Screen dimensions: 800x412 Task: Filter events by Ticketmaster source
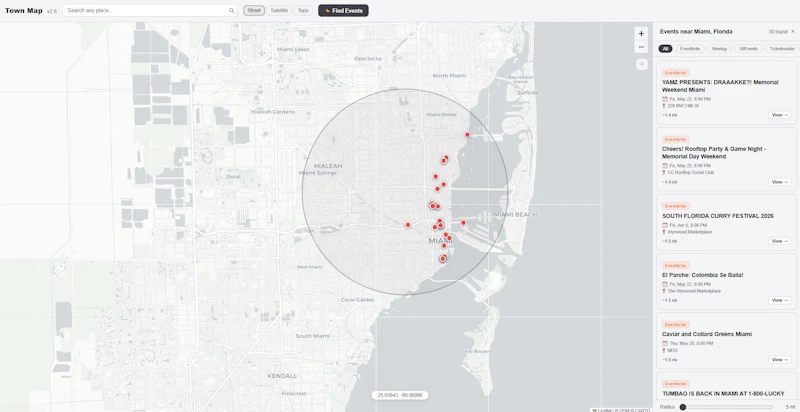[x=782, y=49]
